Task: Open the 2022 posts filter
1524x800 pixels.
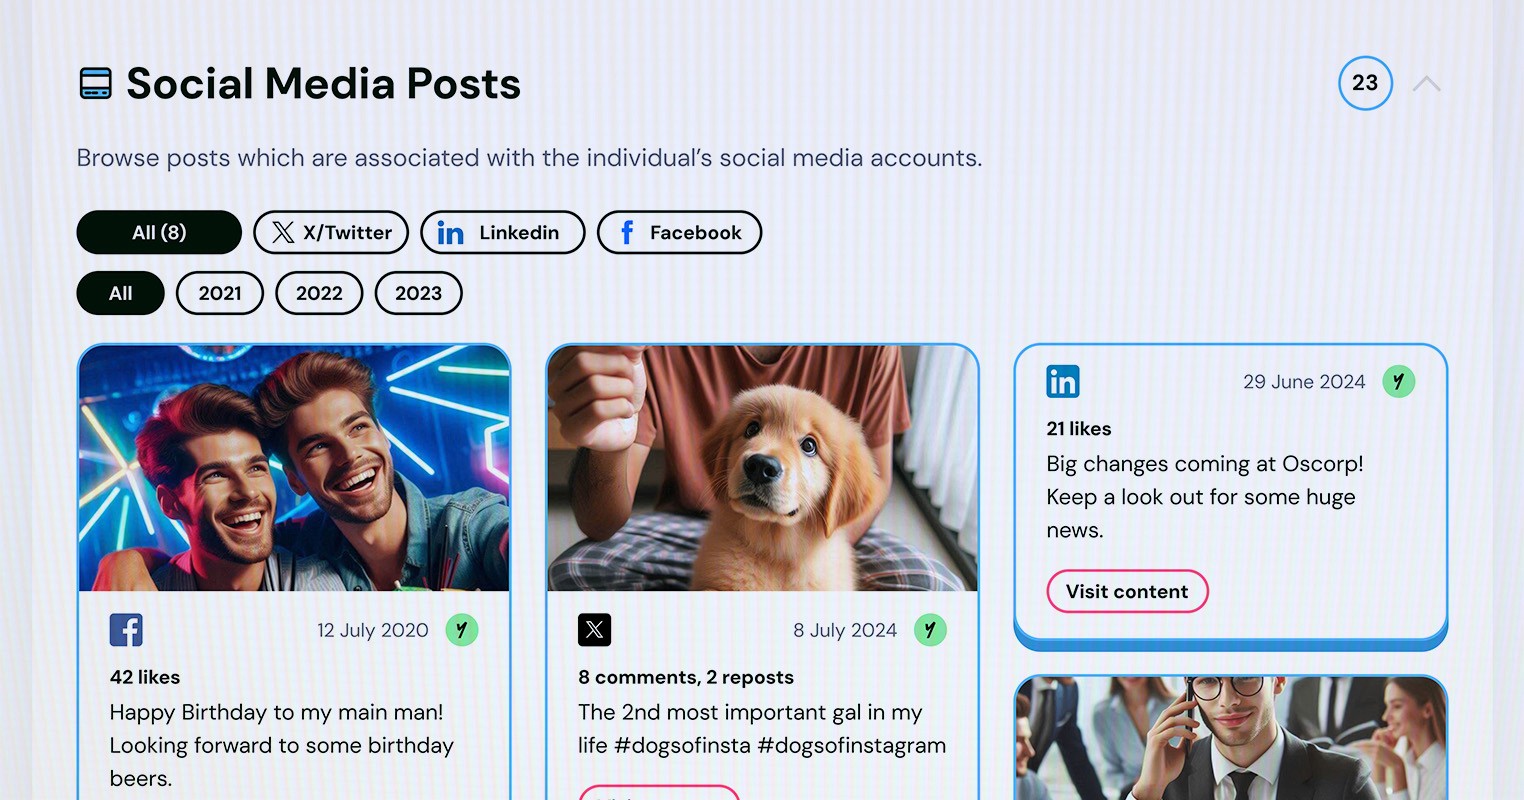Action: click(x=319, y=293)
